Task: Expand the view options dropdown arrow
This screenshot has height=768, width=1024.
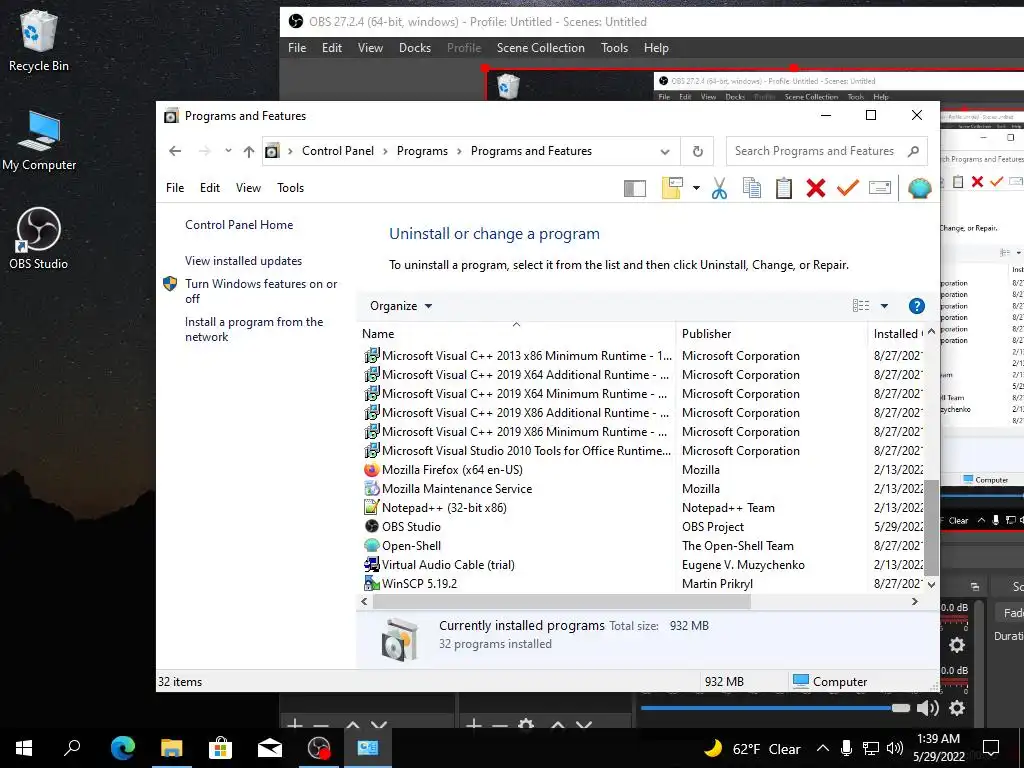Action: point(884,306)
